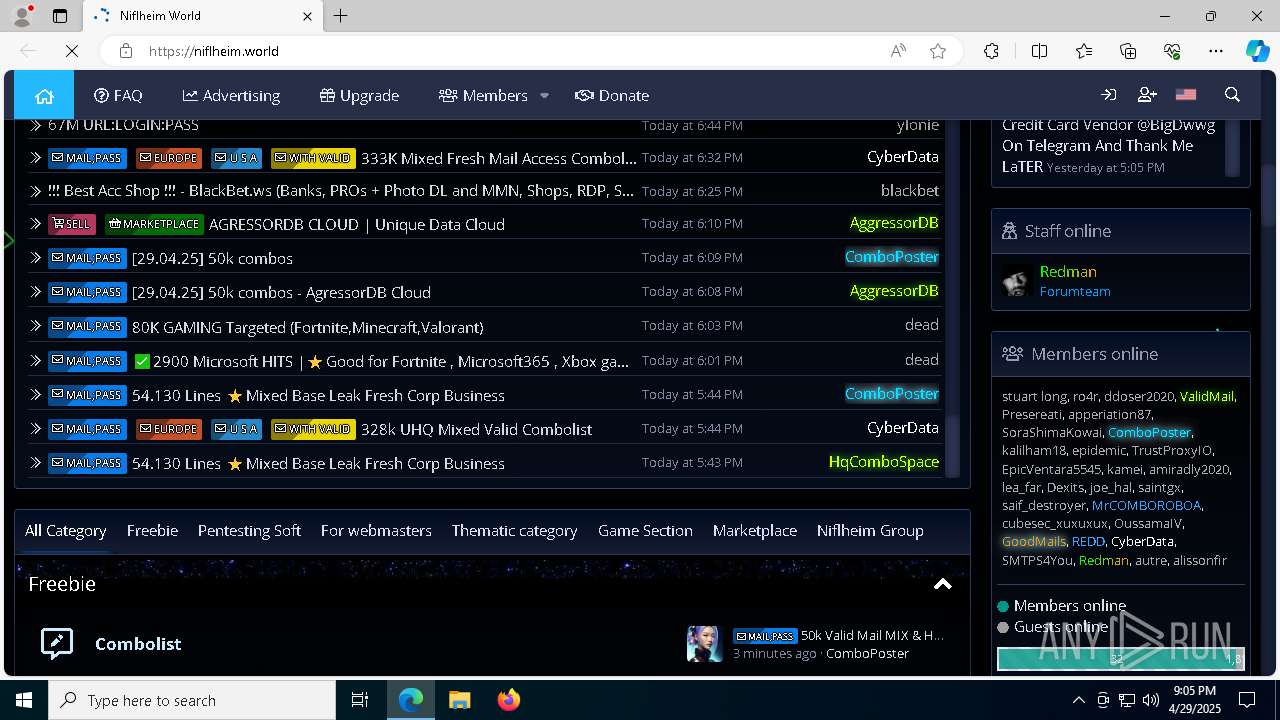Open GoodMails in members online
Screen dimensions: 1280x720
coord(1034,541)
